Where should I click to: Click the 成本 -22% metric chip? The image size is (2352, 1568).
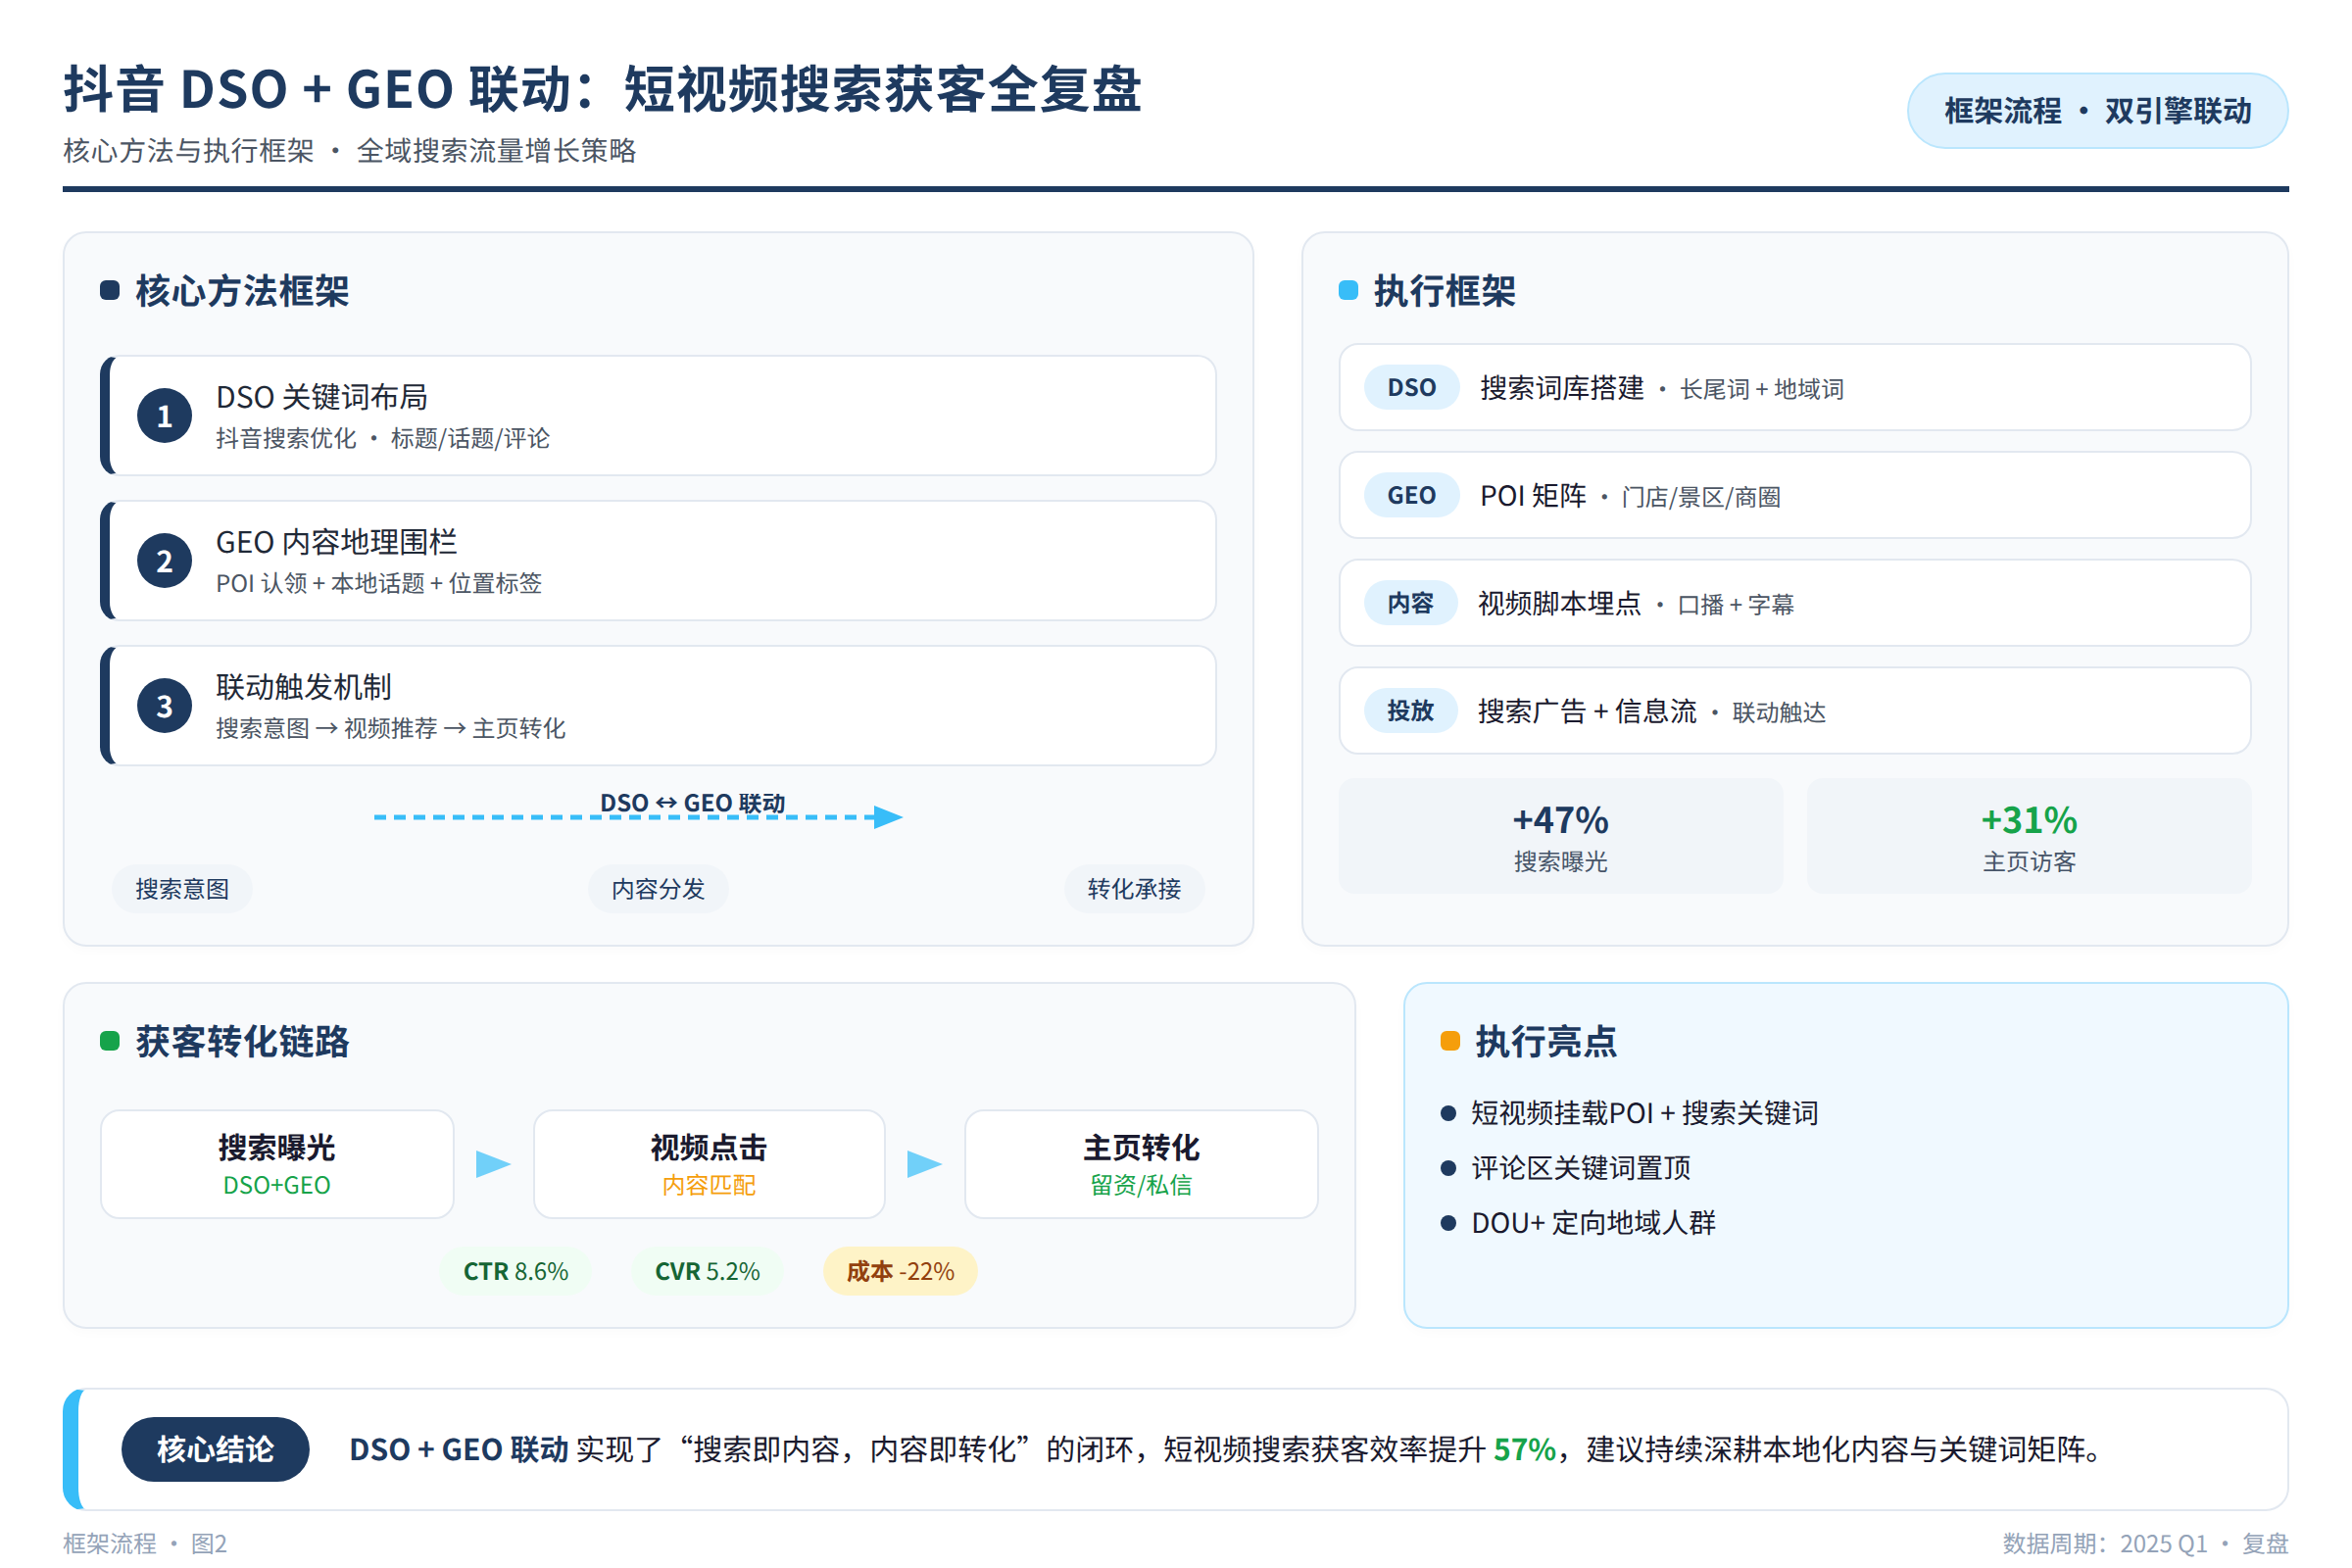coord(900,1271)
